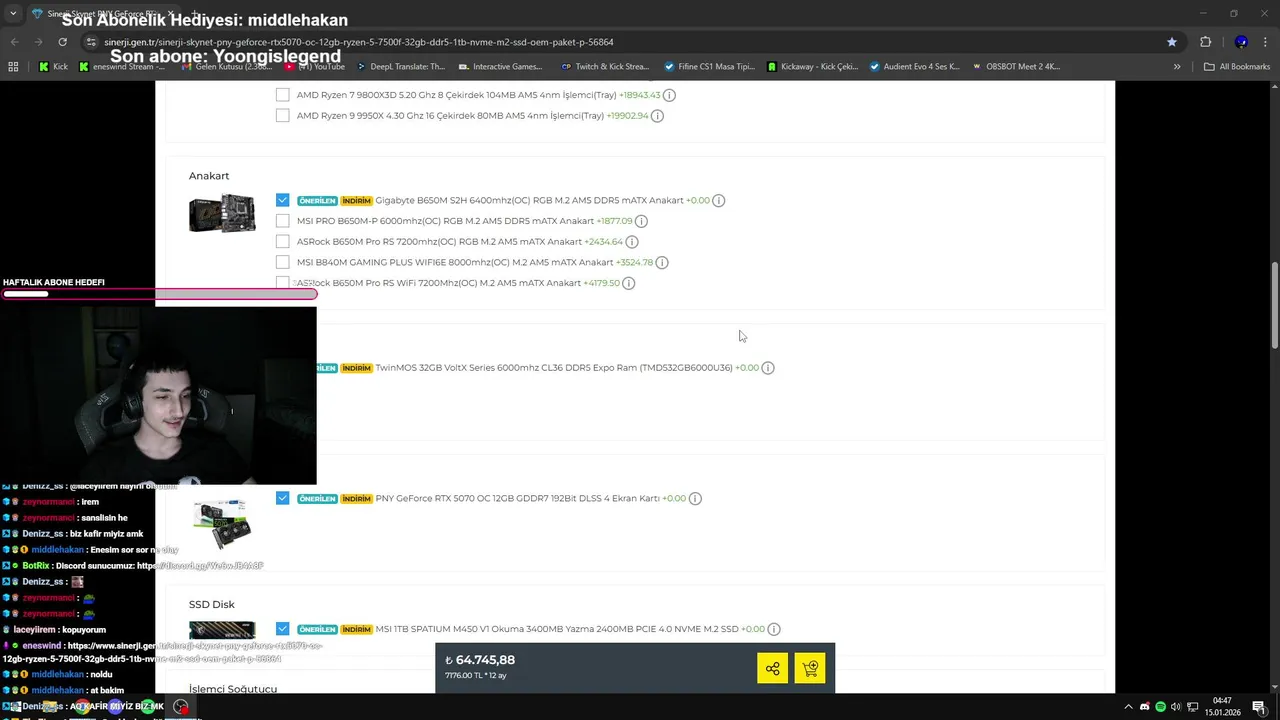This screenshot has height=720, width=1280.
Task: Toggle PNY GeForce RTX 5070 checkbox
Action: tap(282, 498)
